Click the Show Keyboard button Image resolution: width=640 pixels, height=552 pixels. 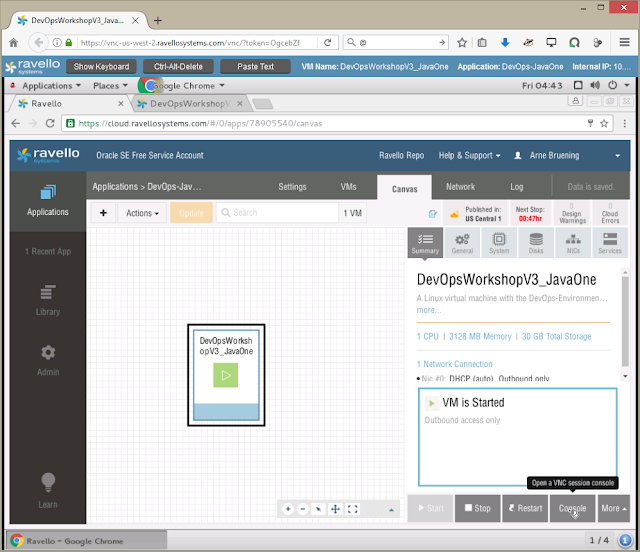101,67
